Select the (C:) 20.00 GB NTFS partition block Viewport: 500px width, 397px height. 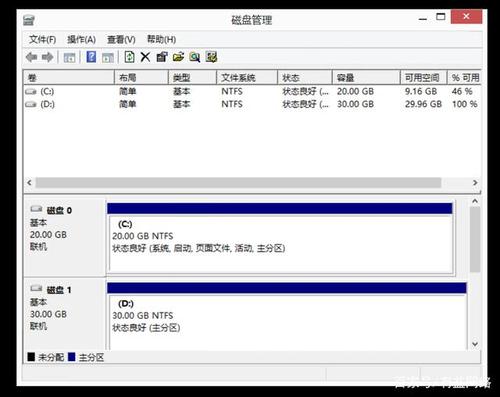coord(280,238)
